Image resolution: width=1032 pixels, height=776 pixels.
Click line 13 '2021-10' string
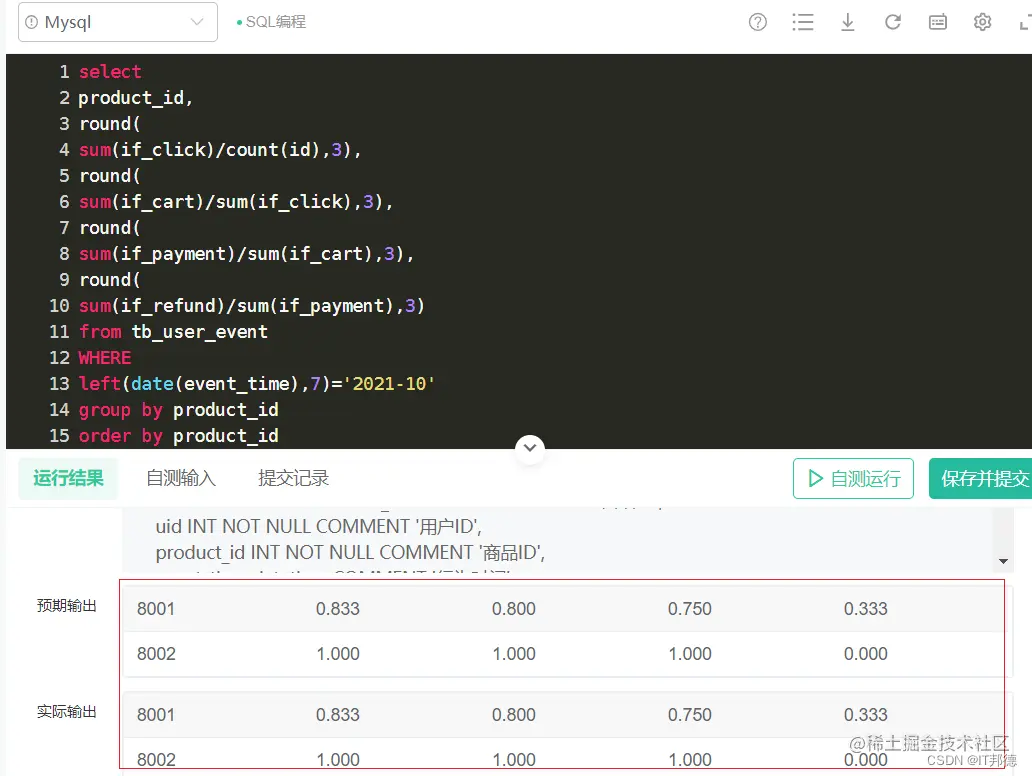389,384
